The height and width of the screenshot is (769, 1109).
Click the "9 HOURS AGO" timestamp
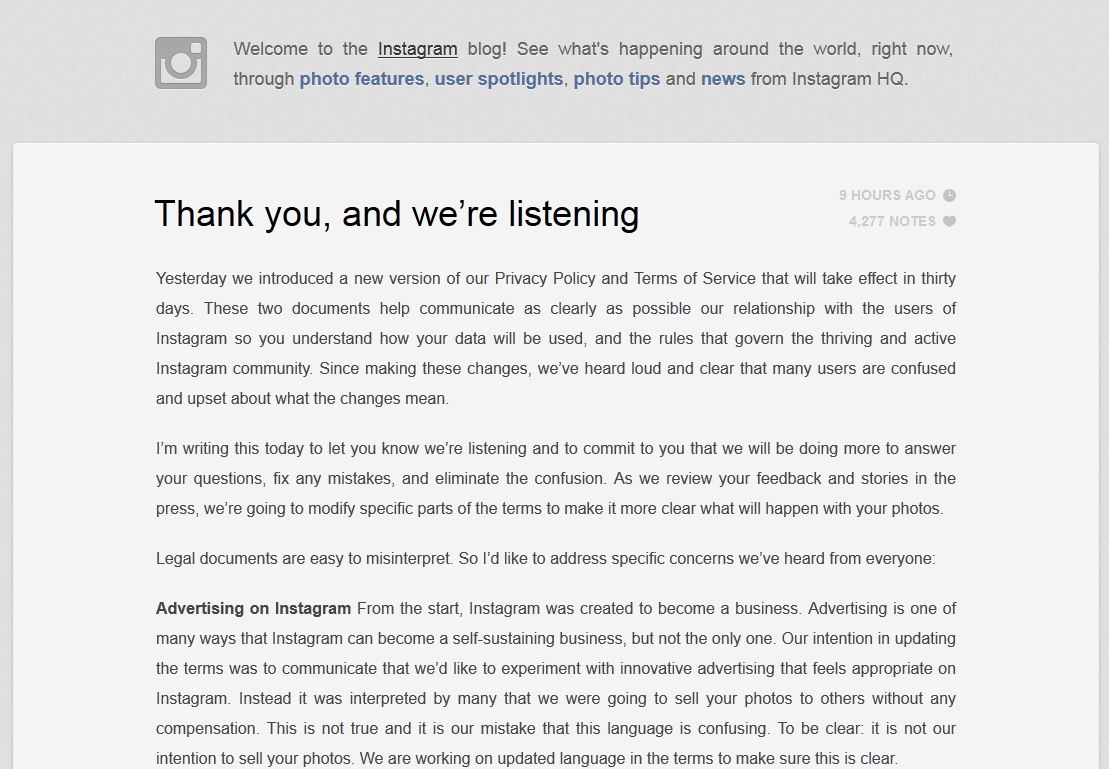(887, 195)
